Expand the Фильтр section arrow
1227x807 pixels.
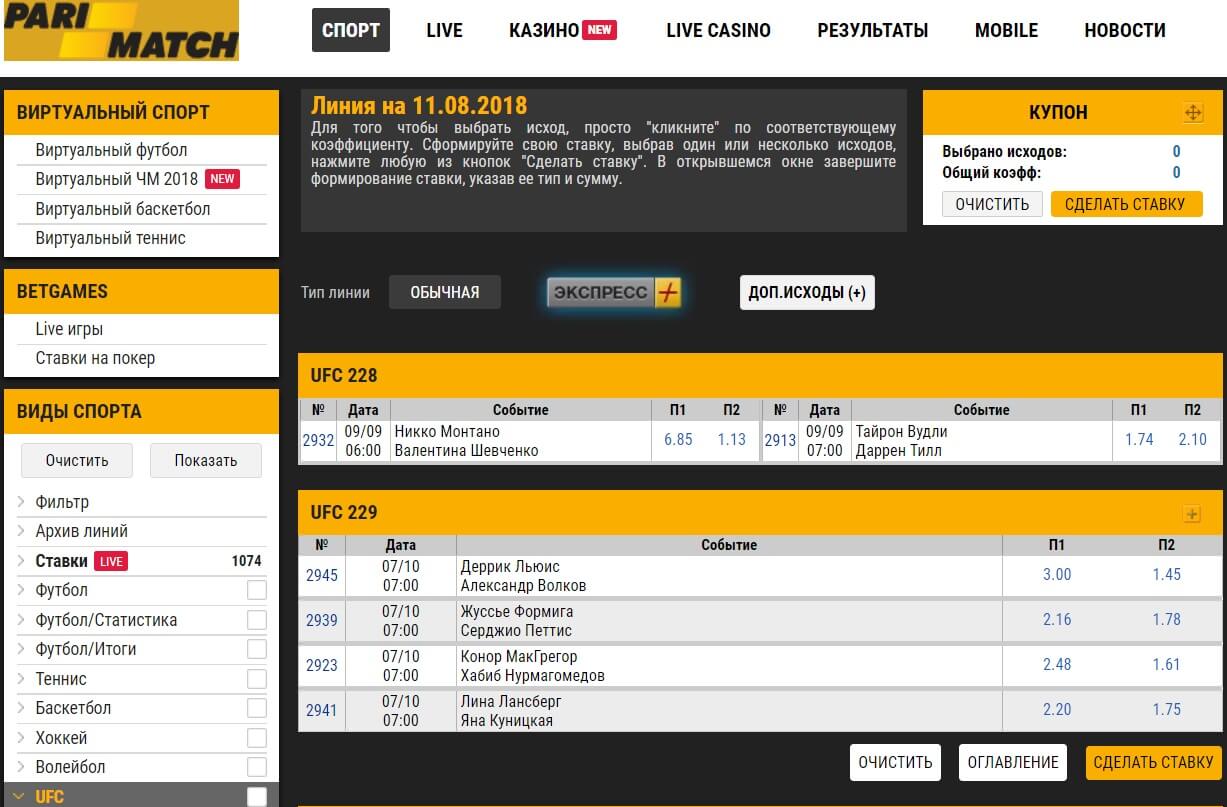[x=21, y=502]
